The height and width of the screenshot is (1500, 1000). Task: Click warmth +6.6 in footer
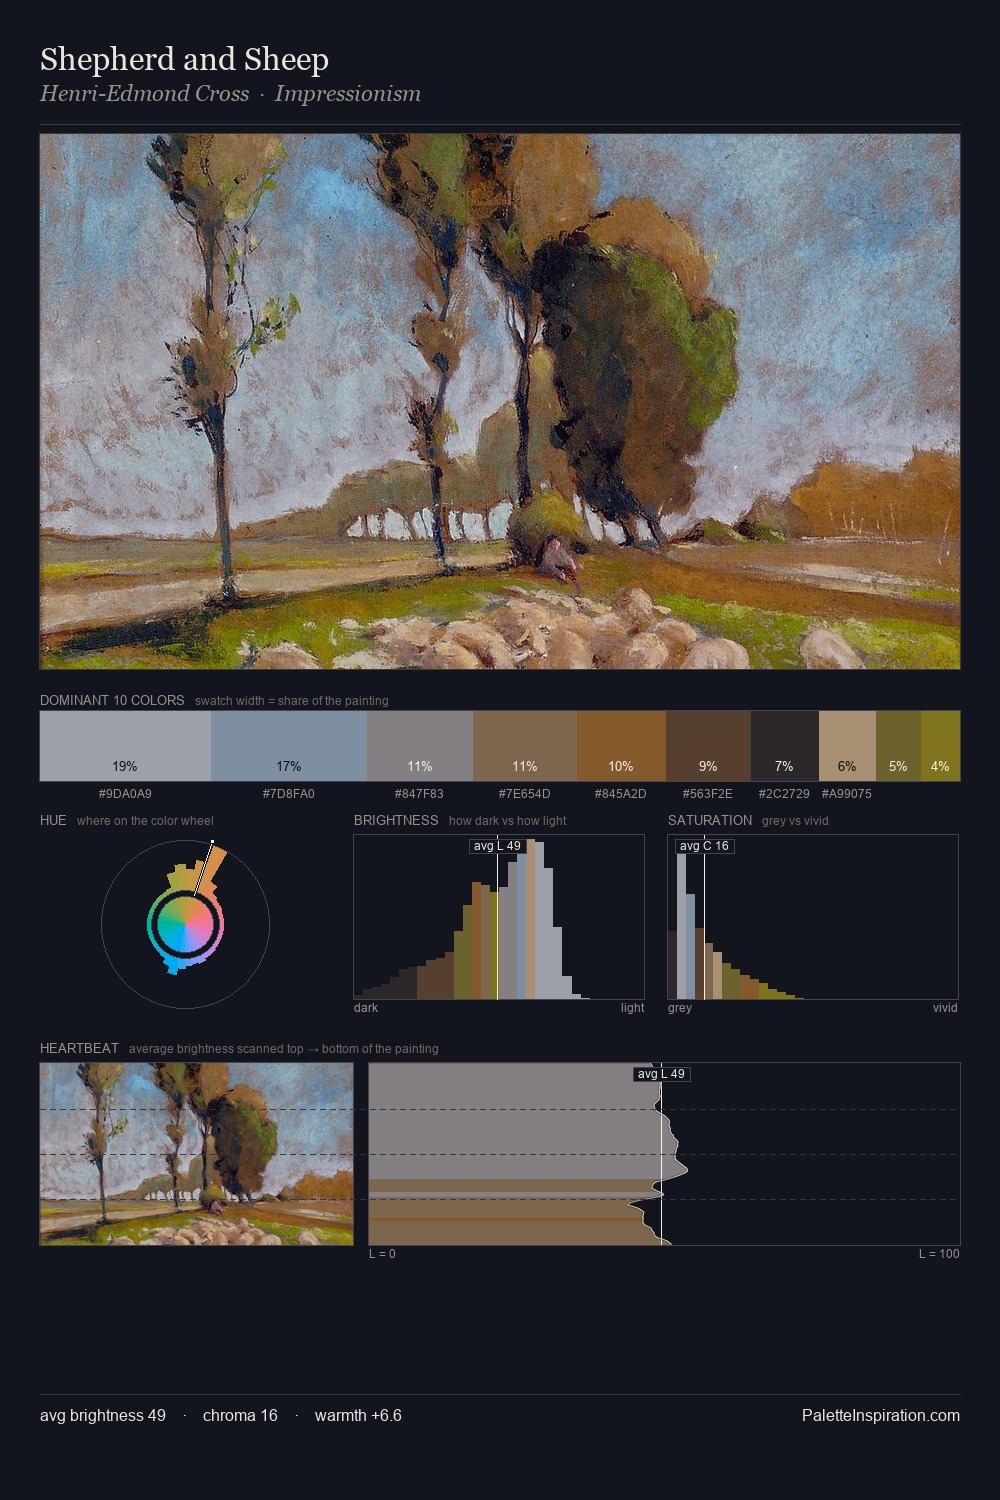pyautogui.click(x=358, y=1415)
